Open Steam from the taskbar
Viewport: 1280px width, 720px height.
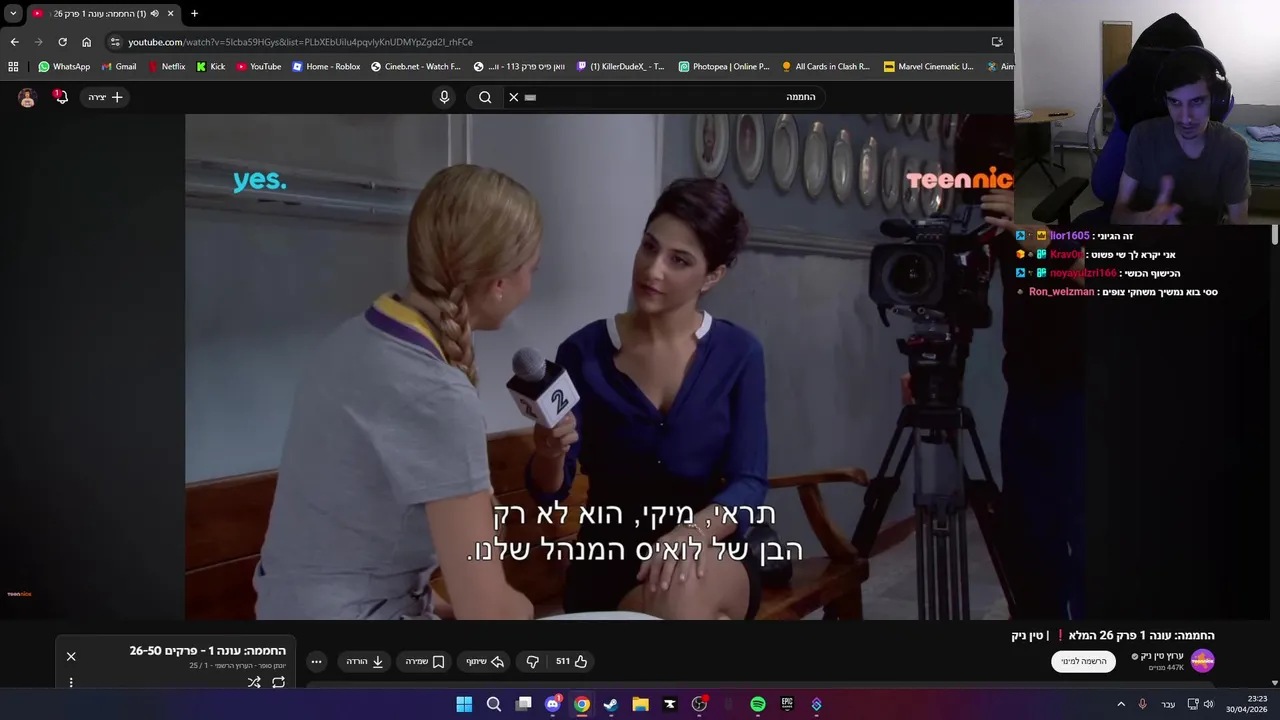pos(611,704)
